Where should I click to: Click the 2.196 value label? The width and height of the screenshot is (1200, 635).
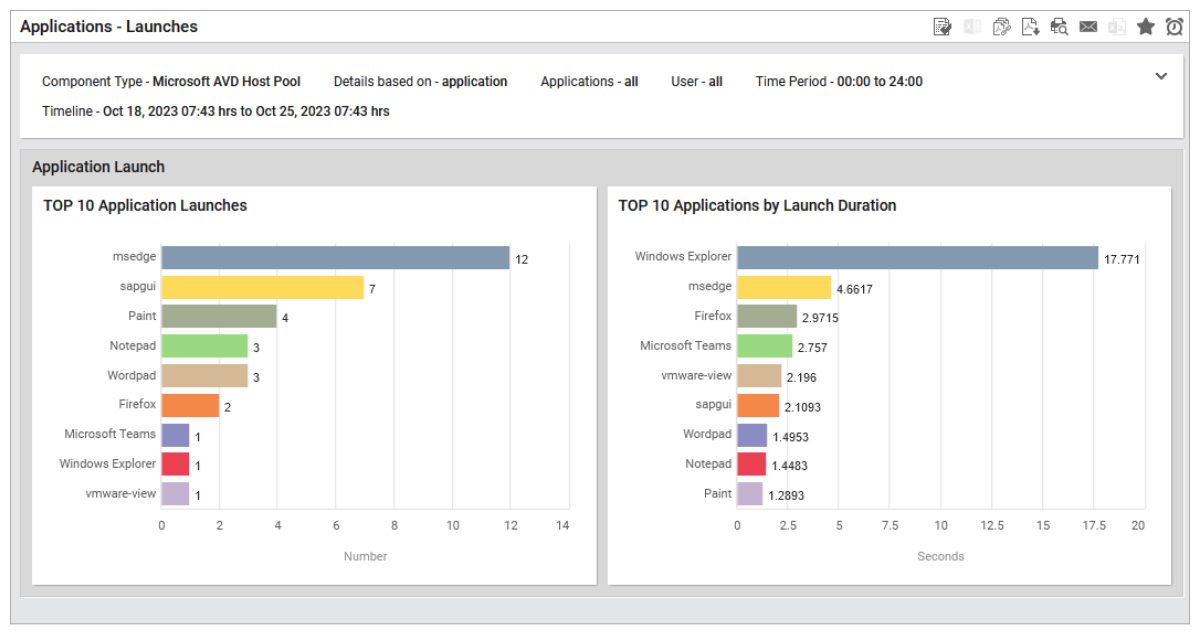[802, 378]
